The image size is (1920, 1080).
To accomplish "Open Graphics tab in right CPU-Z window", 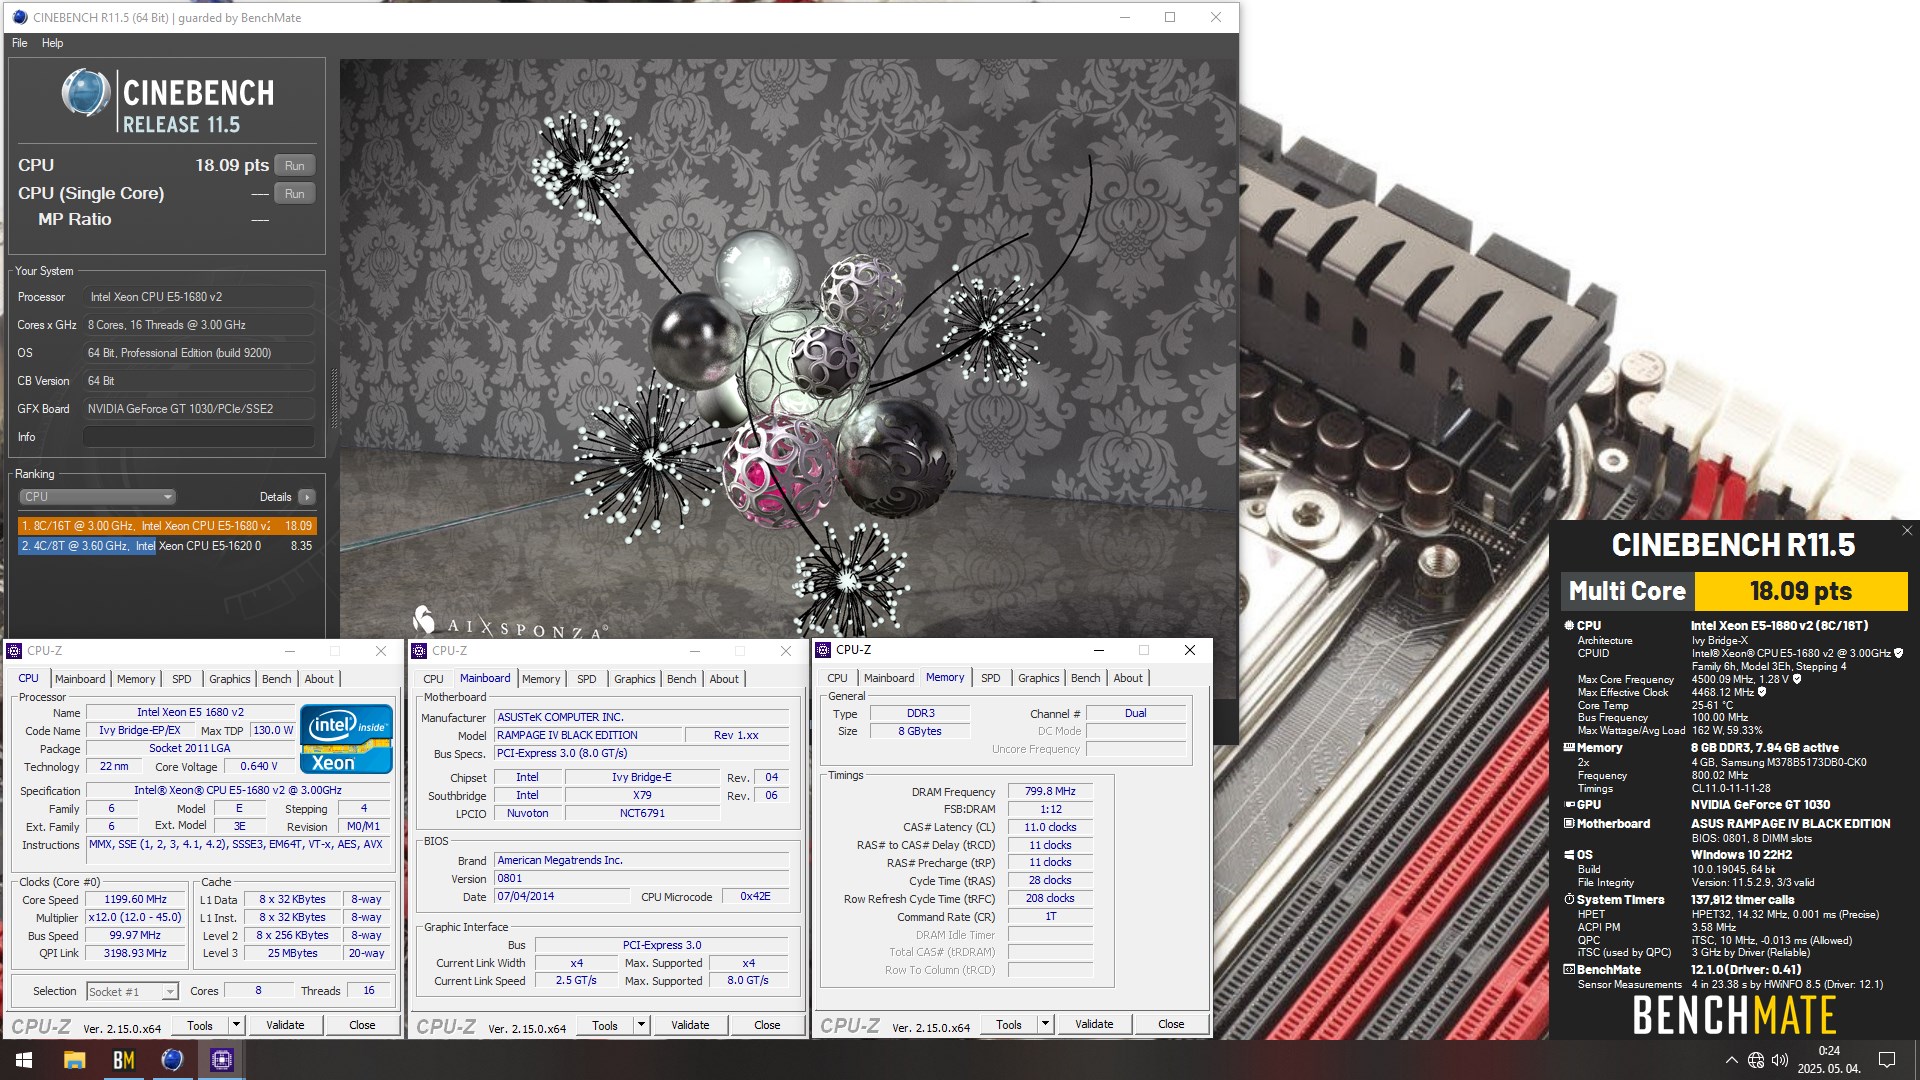I will tap(1038, 678).
